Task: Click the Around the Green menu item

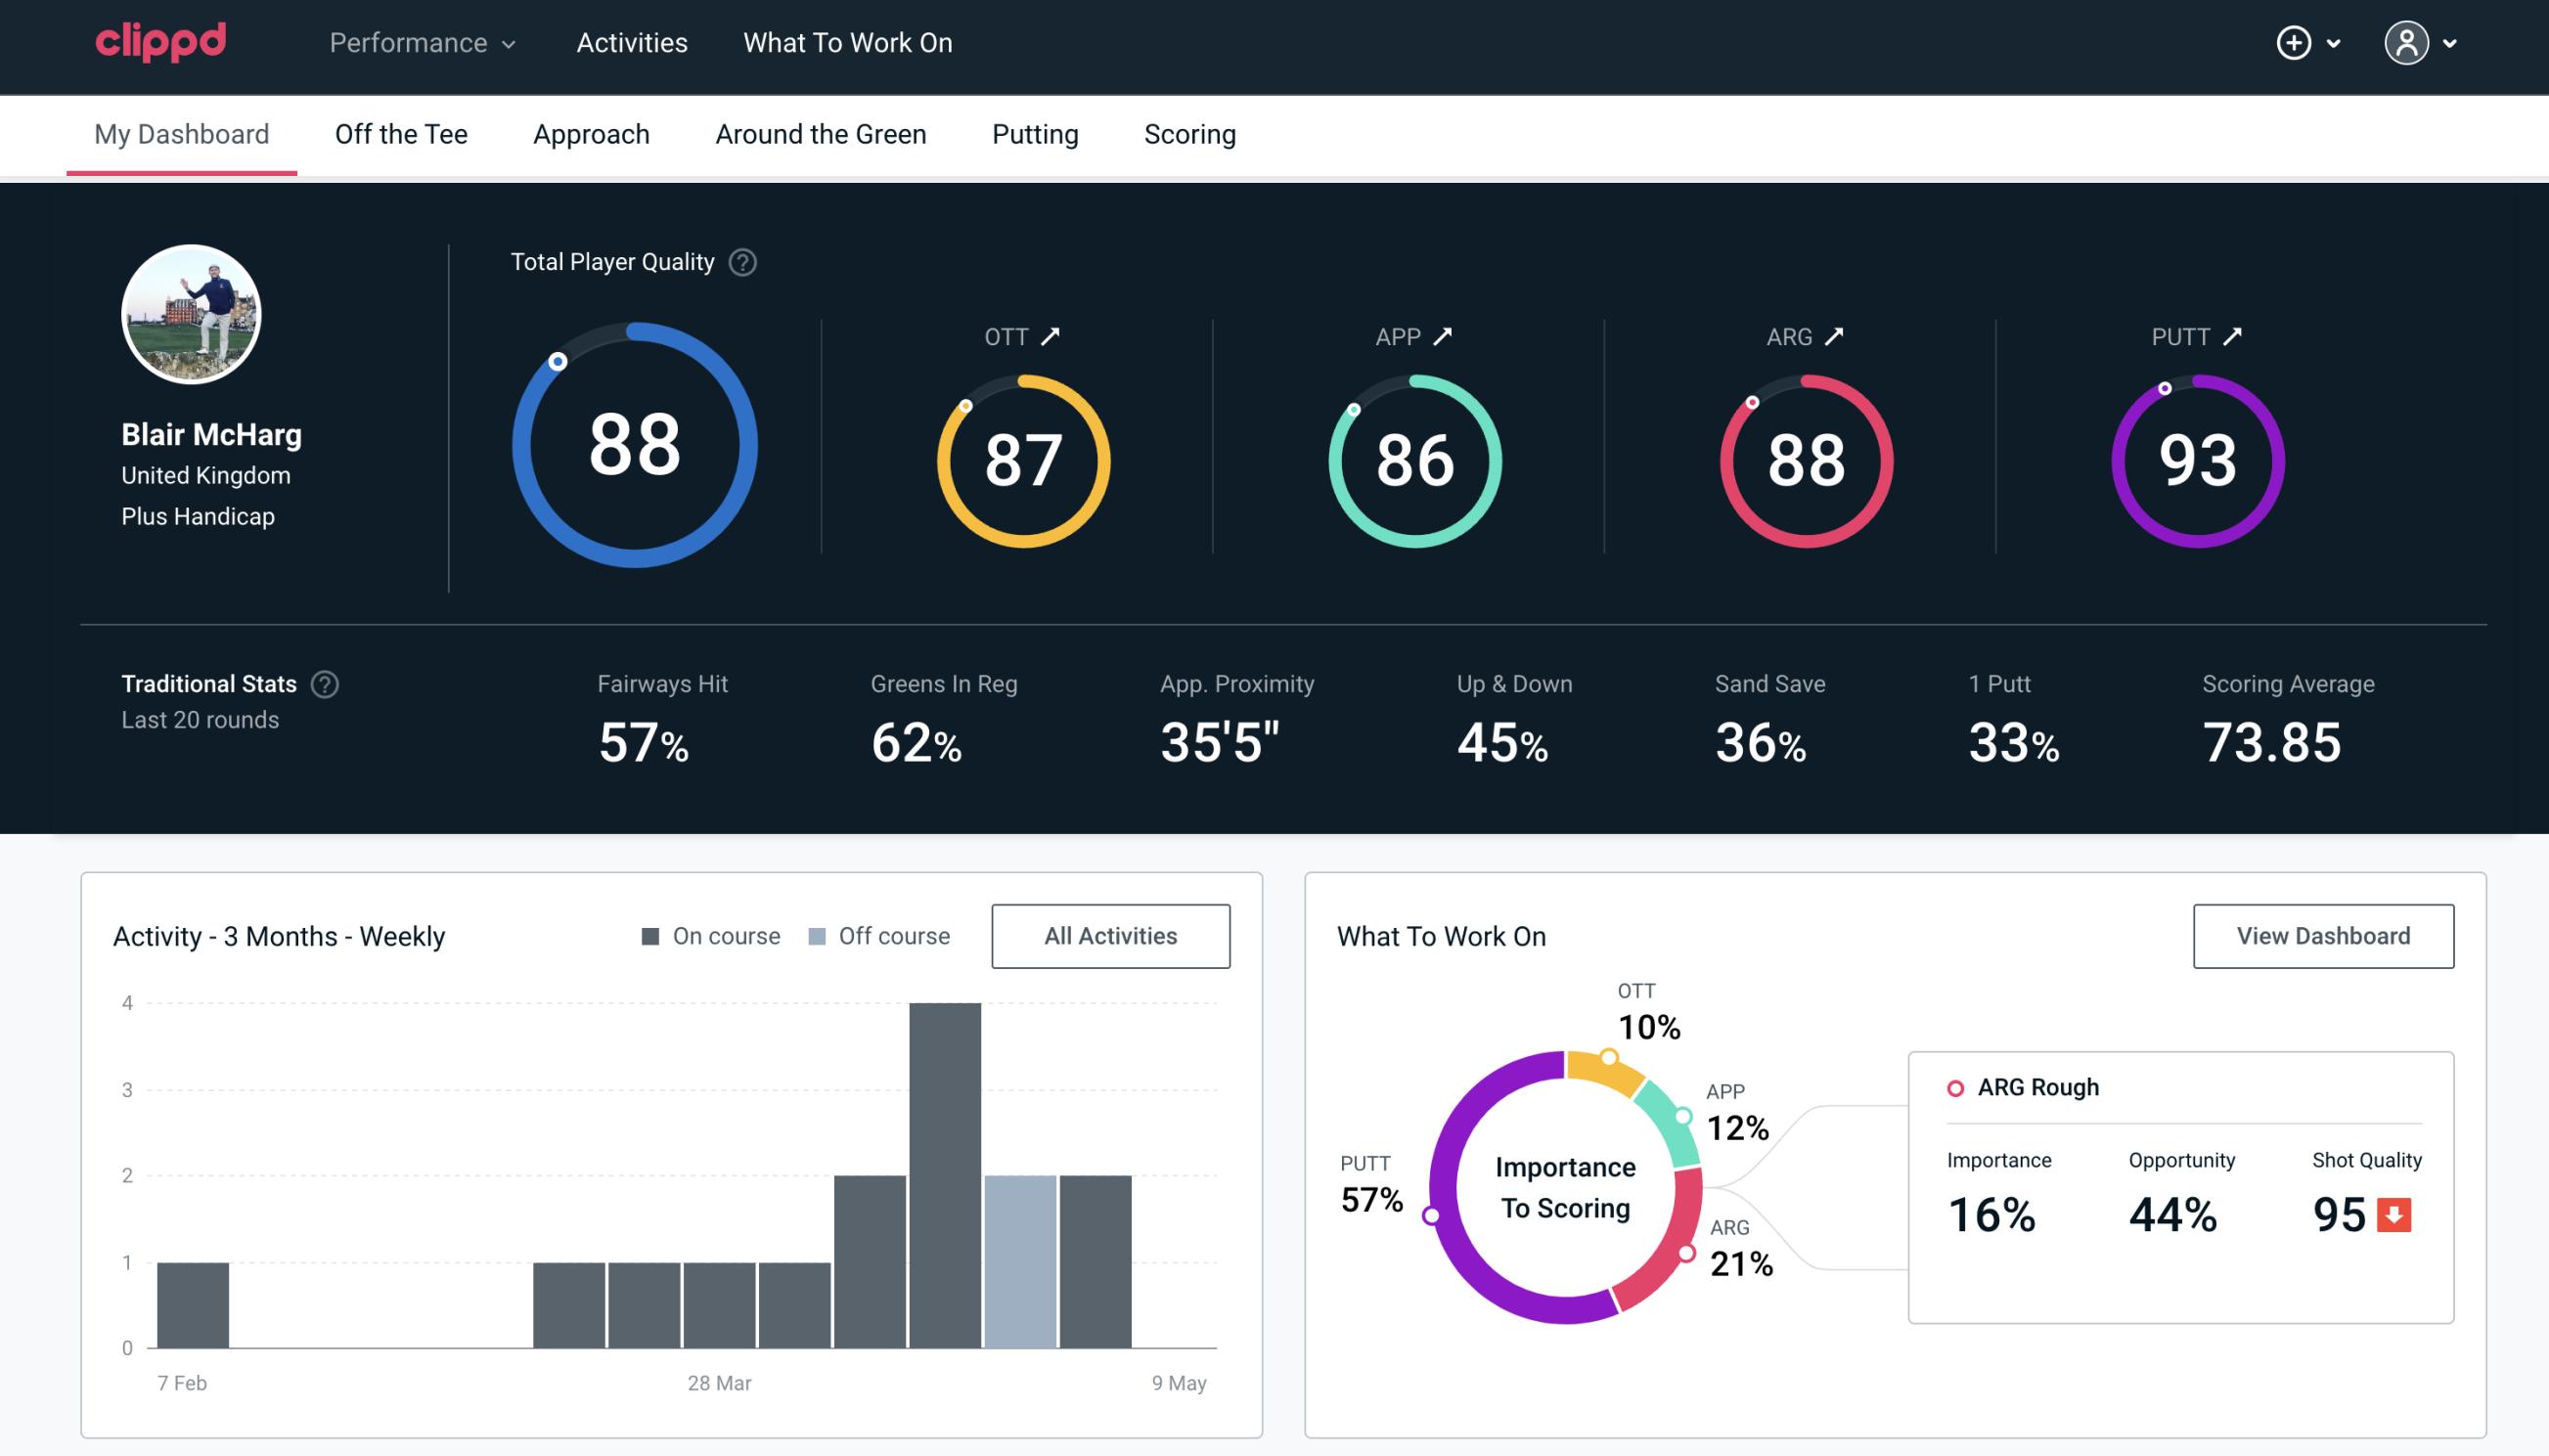Action: [820, 133]
